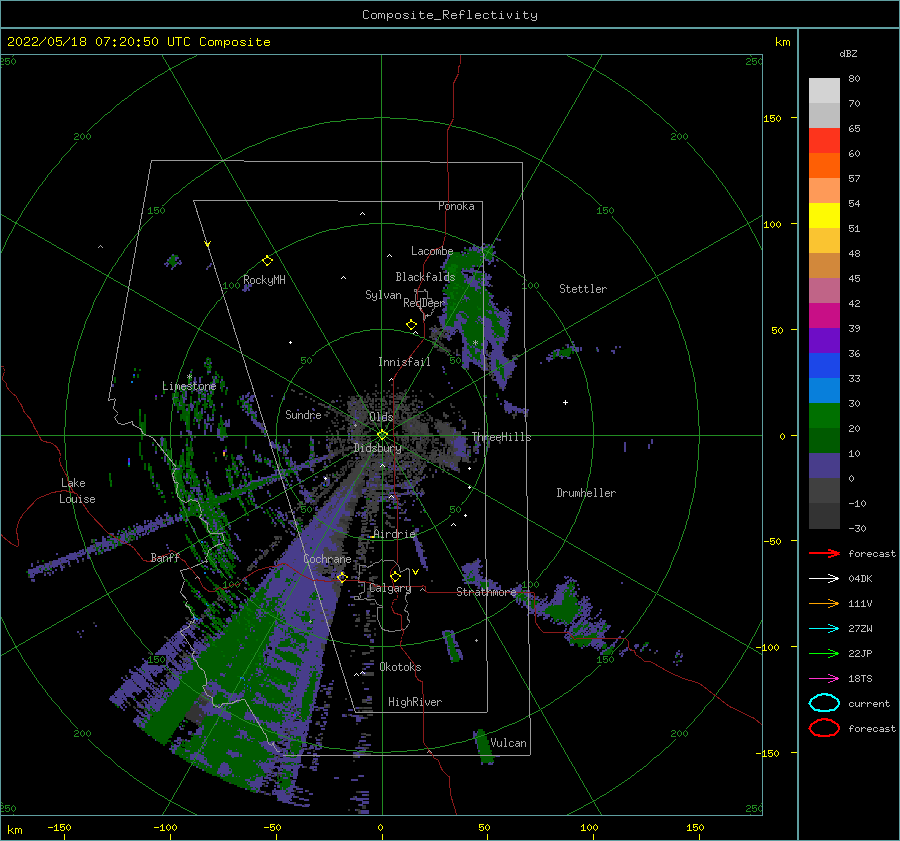Click the Composite_Reflectivity title
900x841 pixels.
tap(450, 15)
